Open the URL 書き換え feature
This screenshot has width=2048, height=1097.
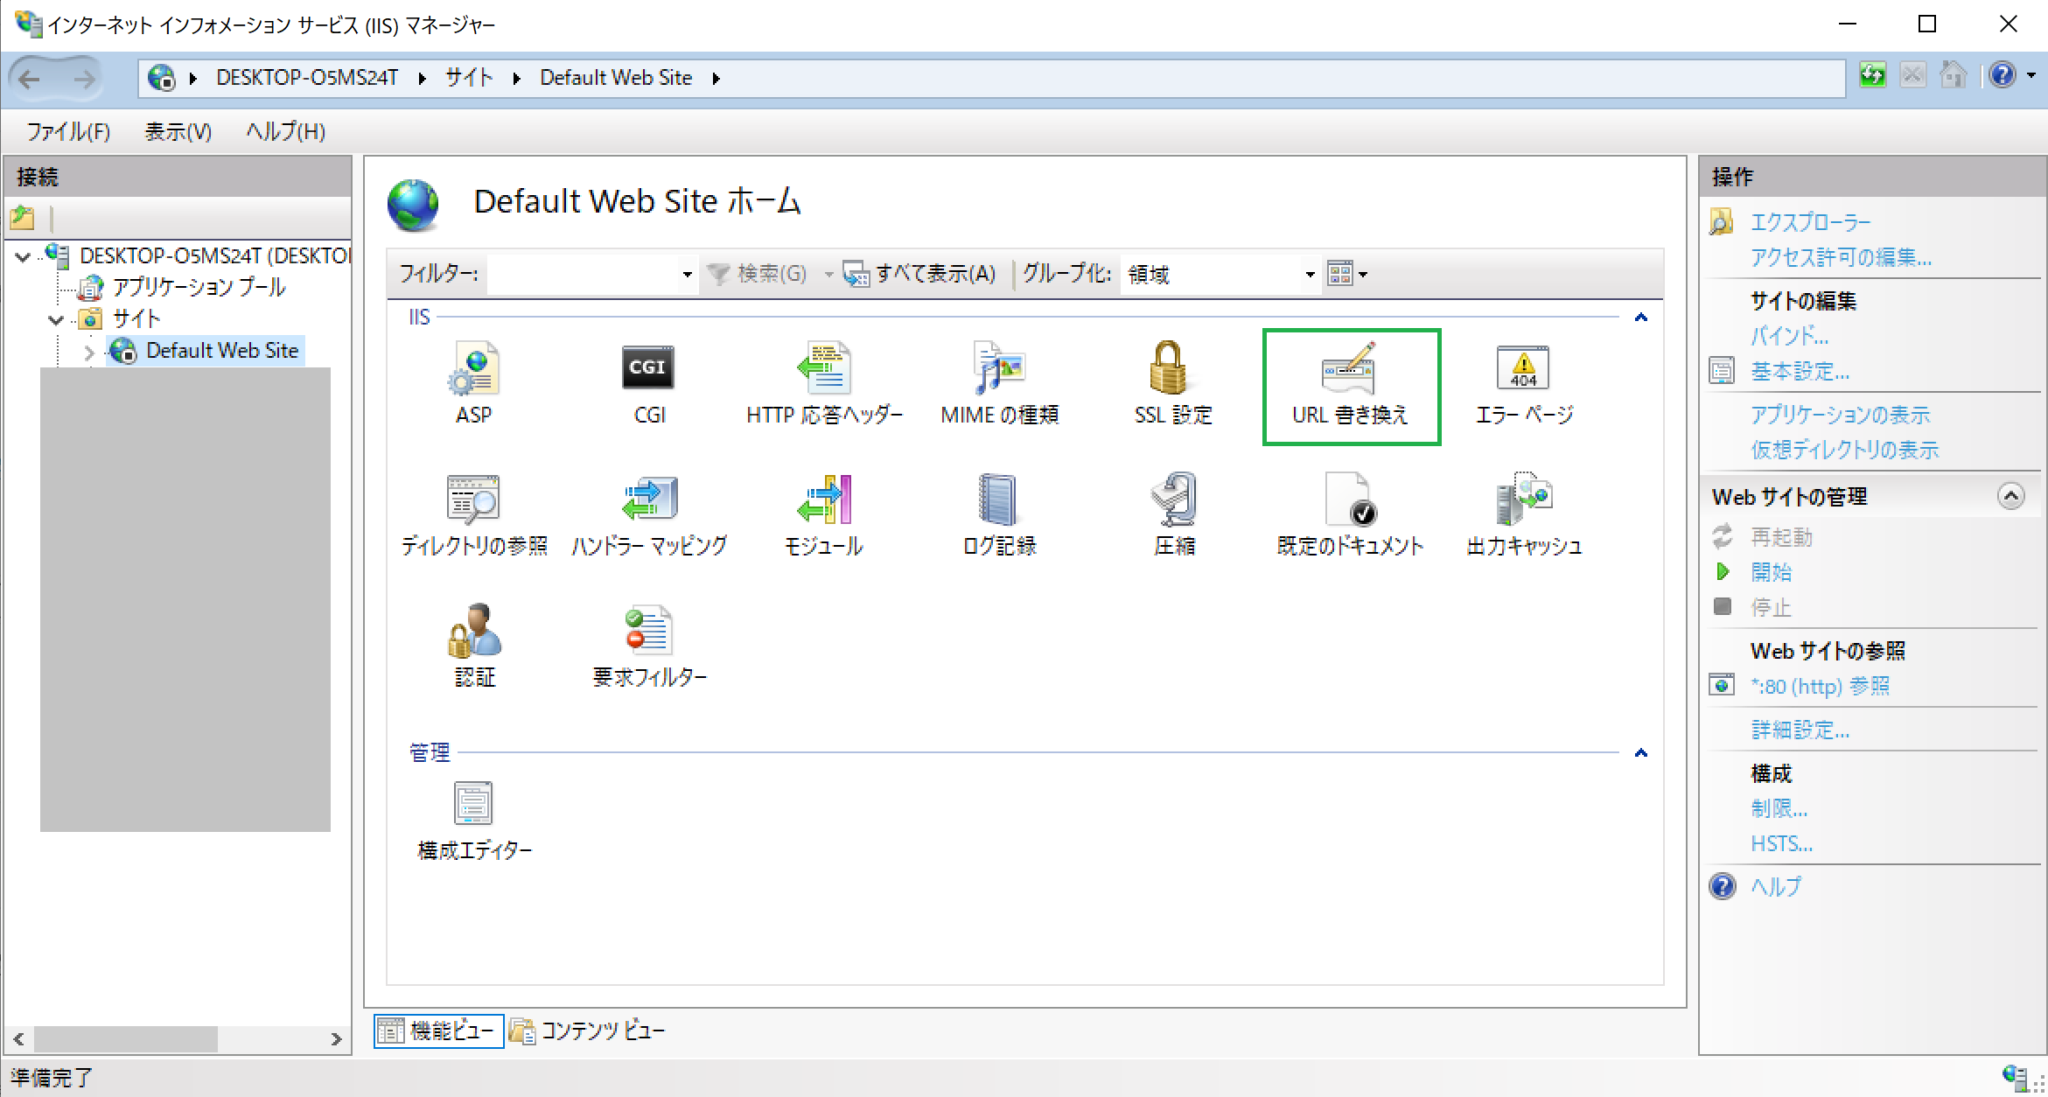coord(1351,385)
